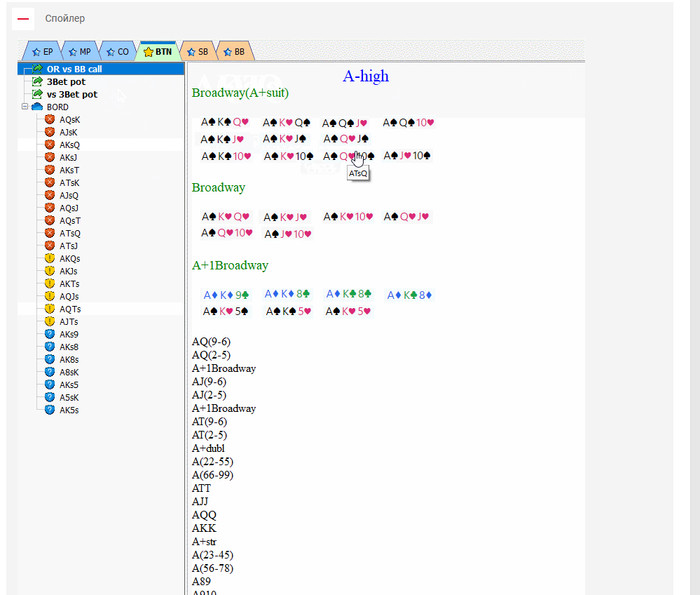
Task: Click the yellow shield icon beside AJTs
Action: pyautogui.click(x=50, y=322)
